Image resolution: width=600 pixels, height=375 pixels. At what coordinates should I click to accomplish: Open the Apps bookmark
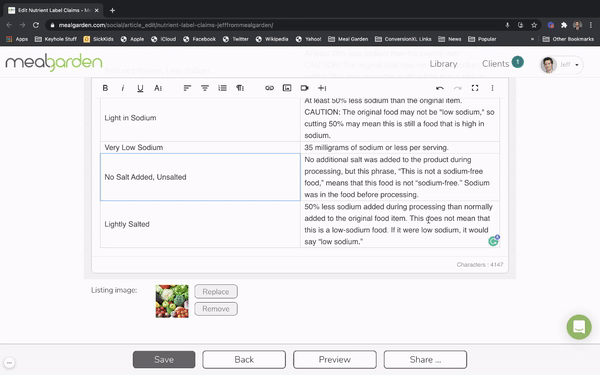(17, 39)
